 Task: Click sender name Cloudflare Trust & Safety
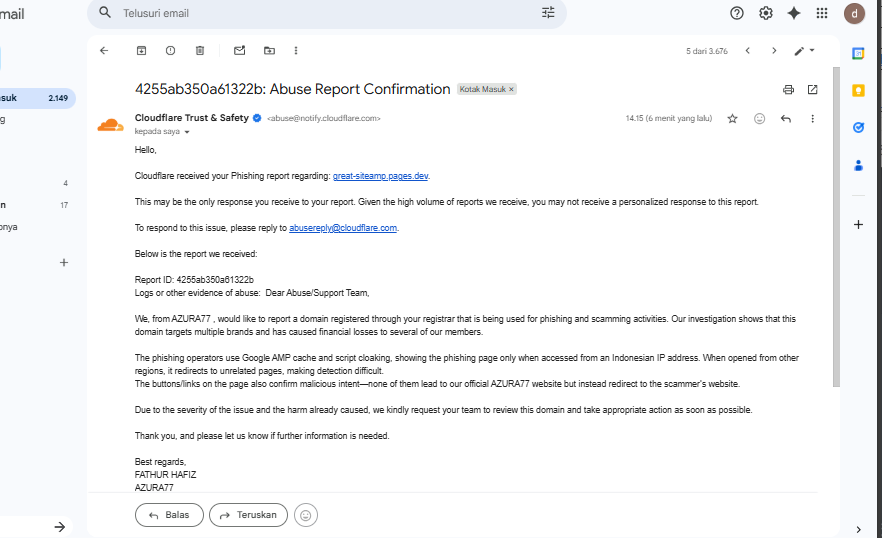(191, 118)
